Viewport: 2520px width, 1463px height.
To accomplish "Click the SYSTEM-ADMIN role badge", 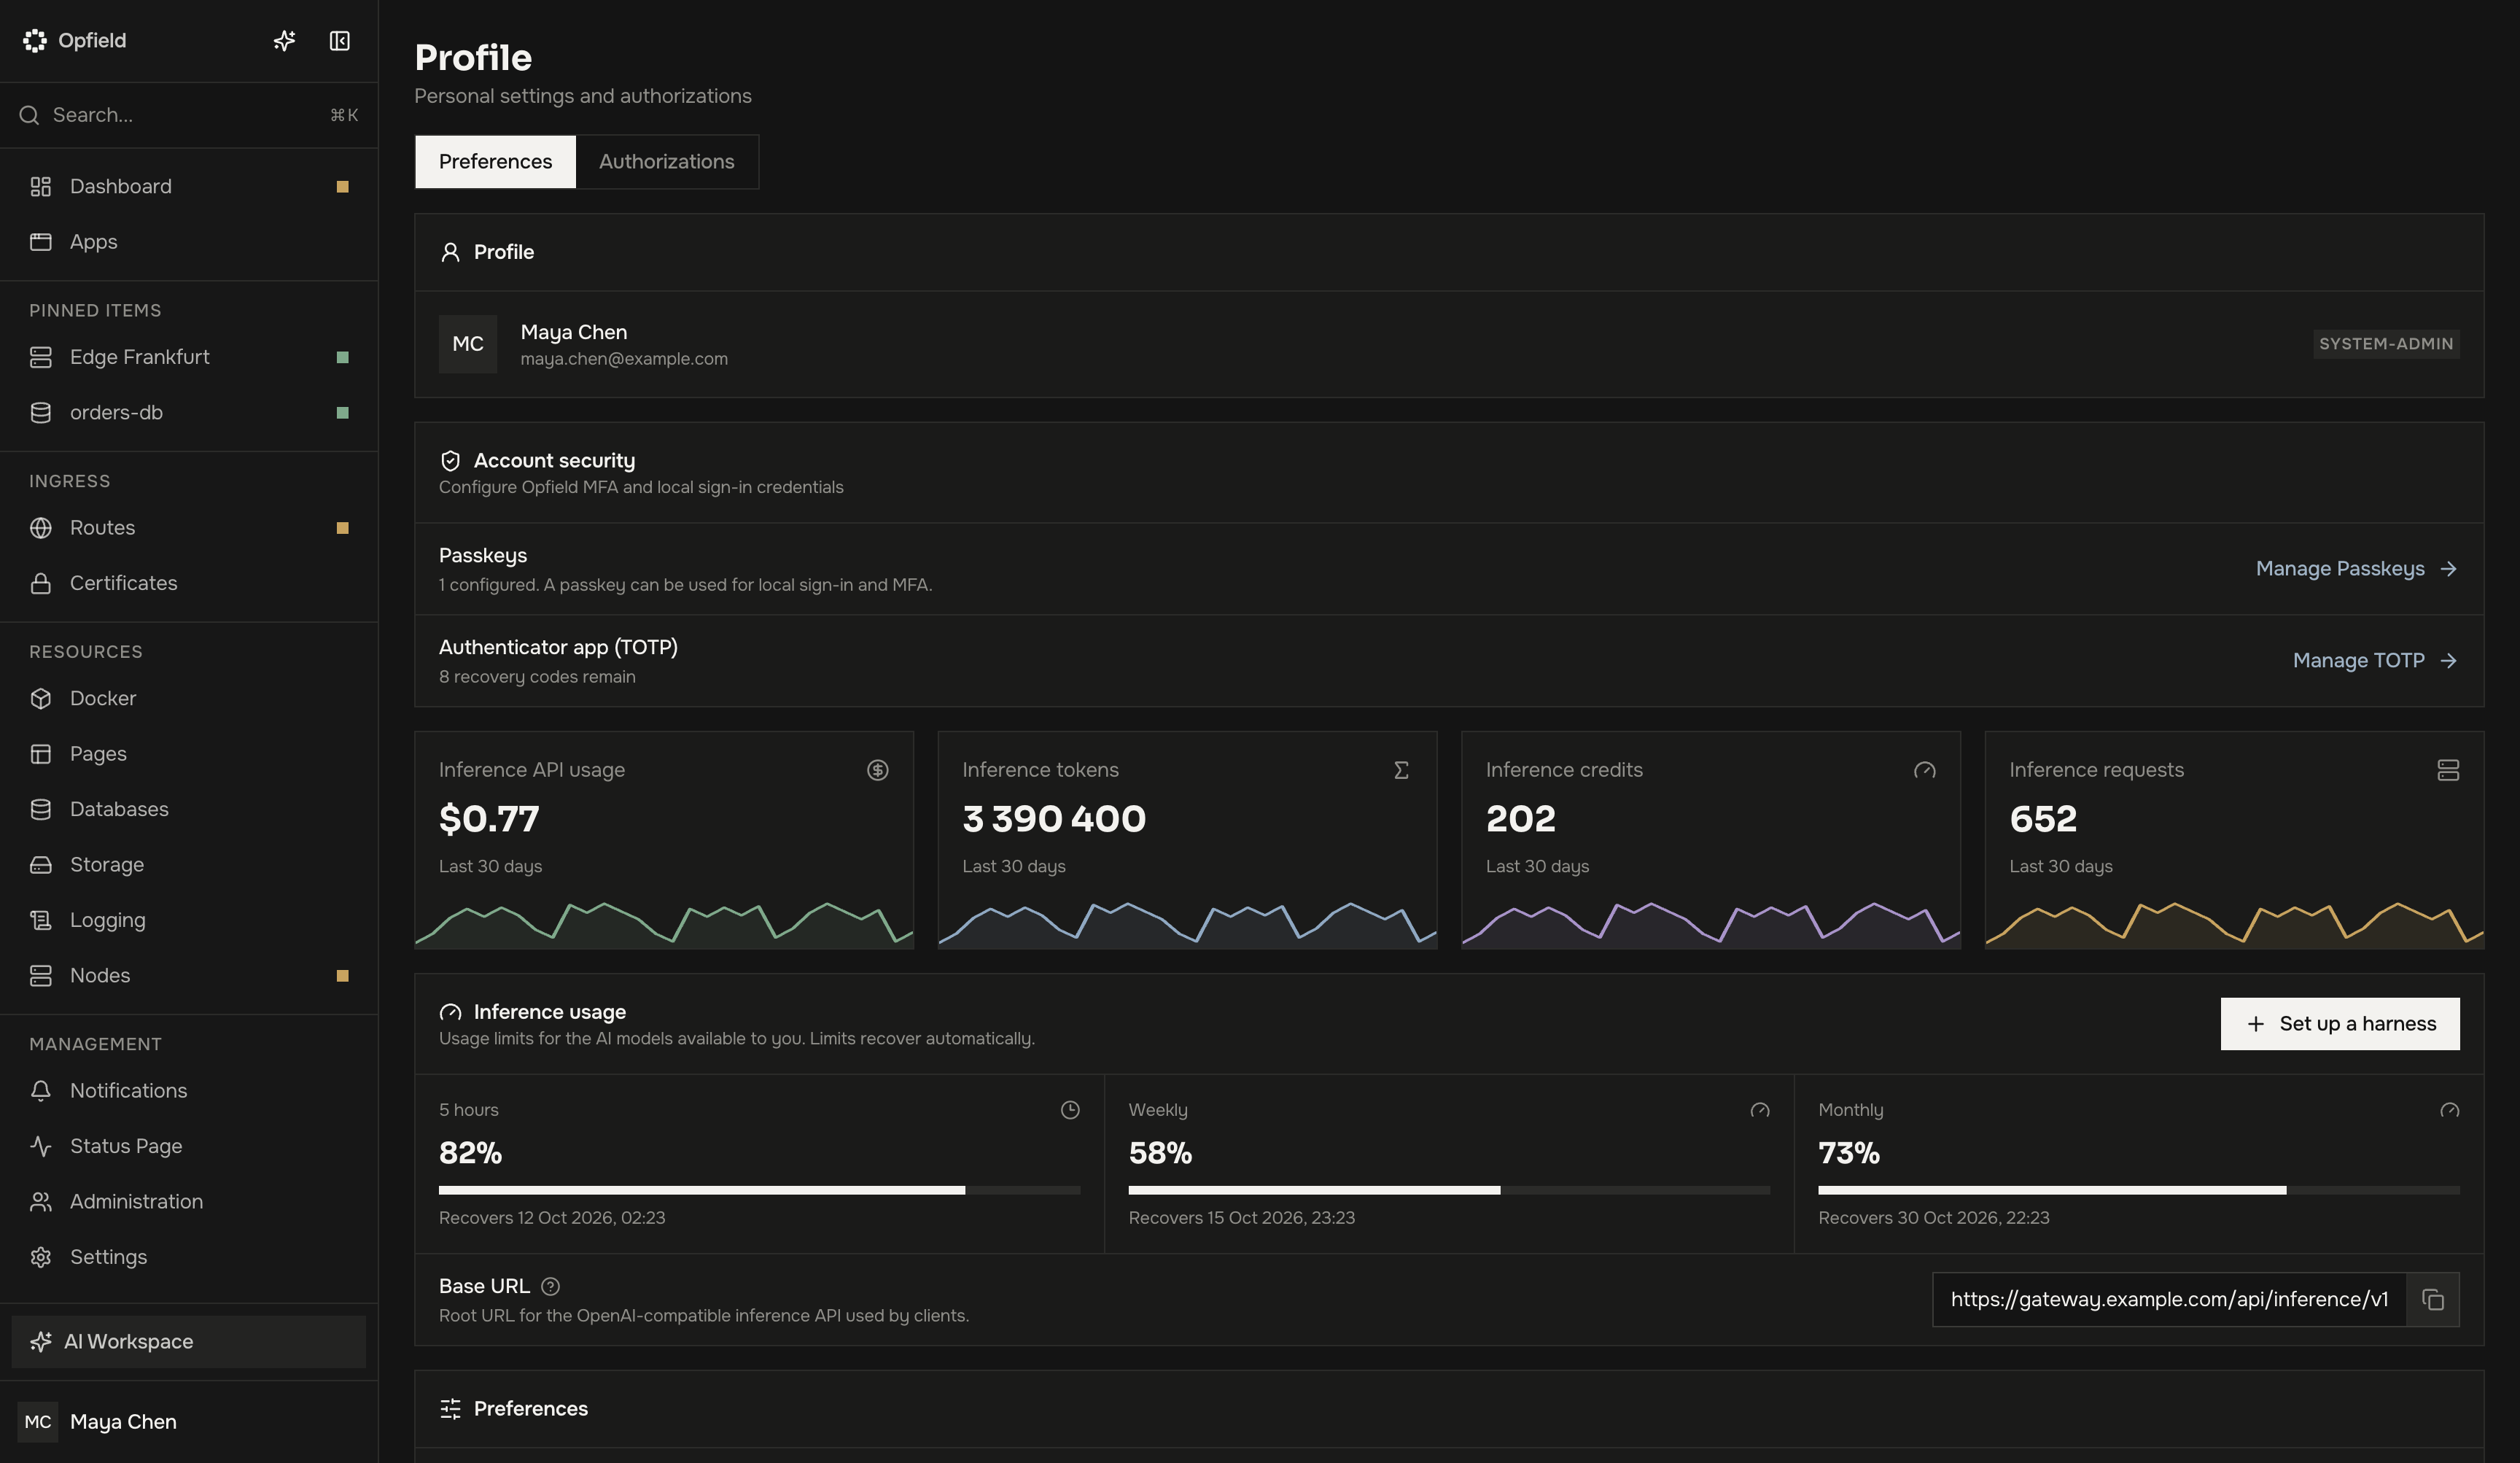I will pos(2386,344).
